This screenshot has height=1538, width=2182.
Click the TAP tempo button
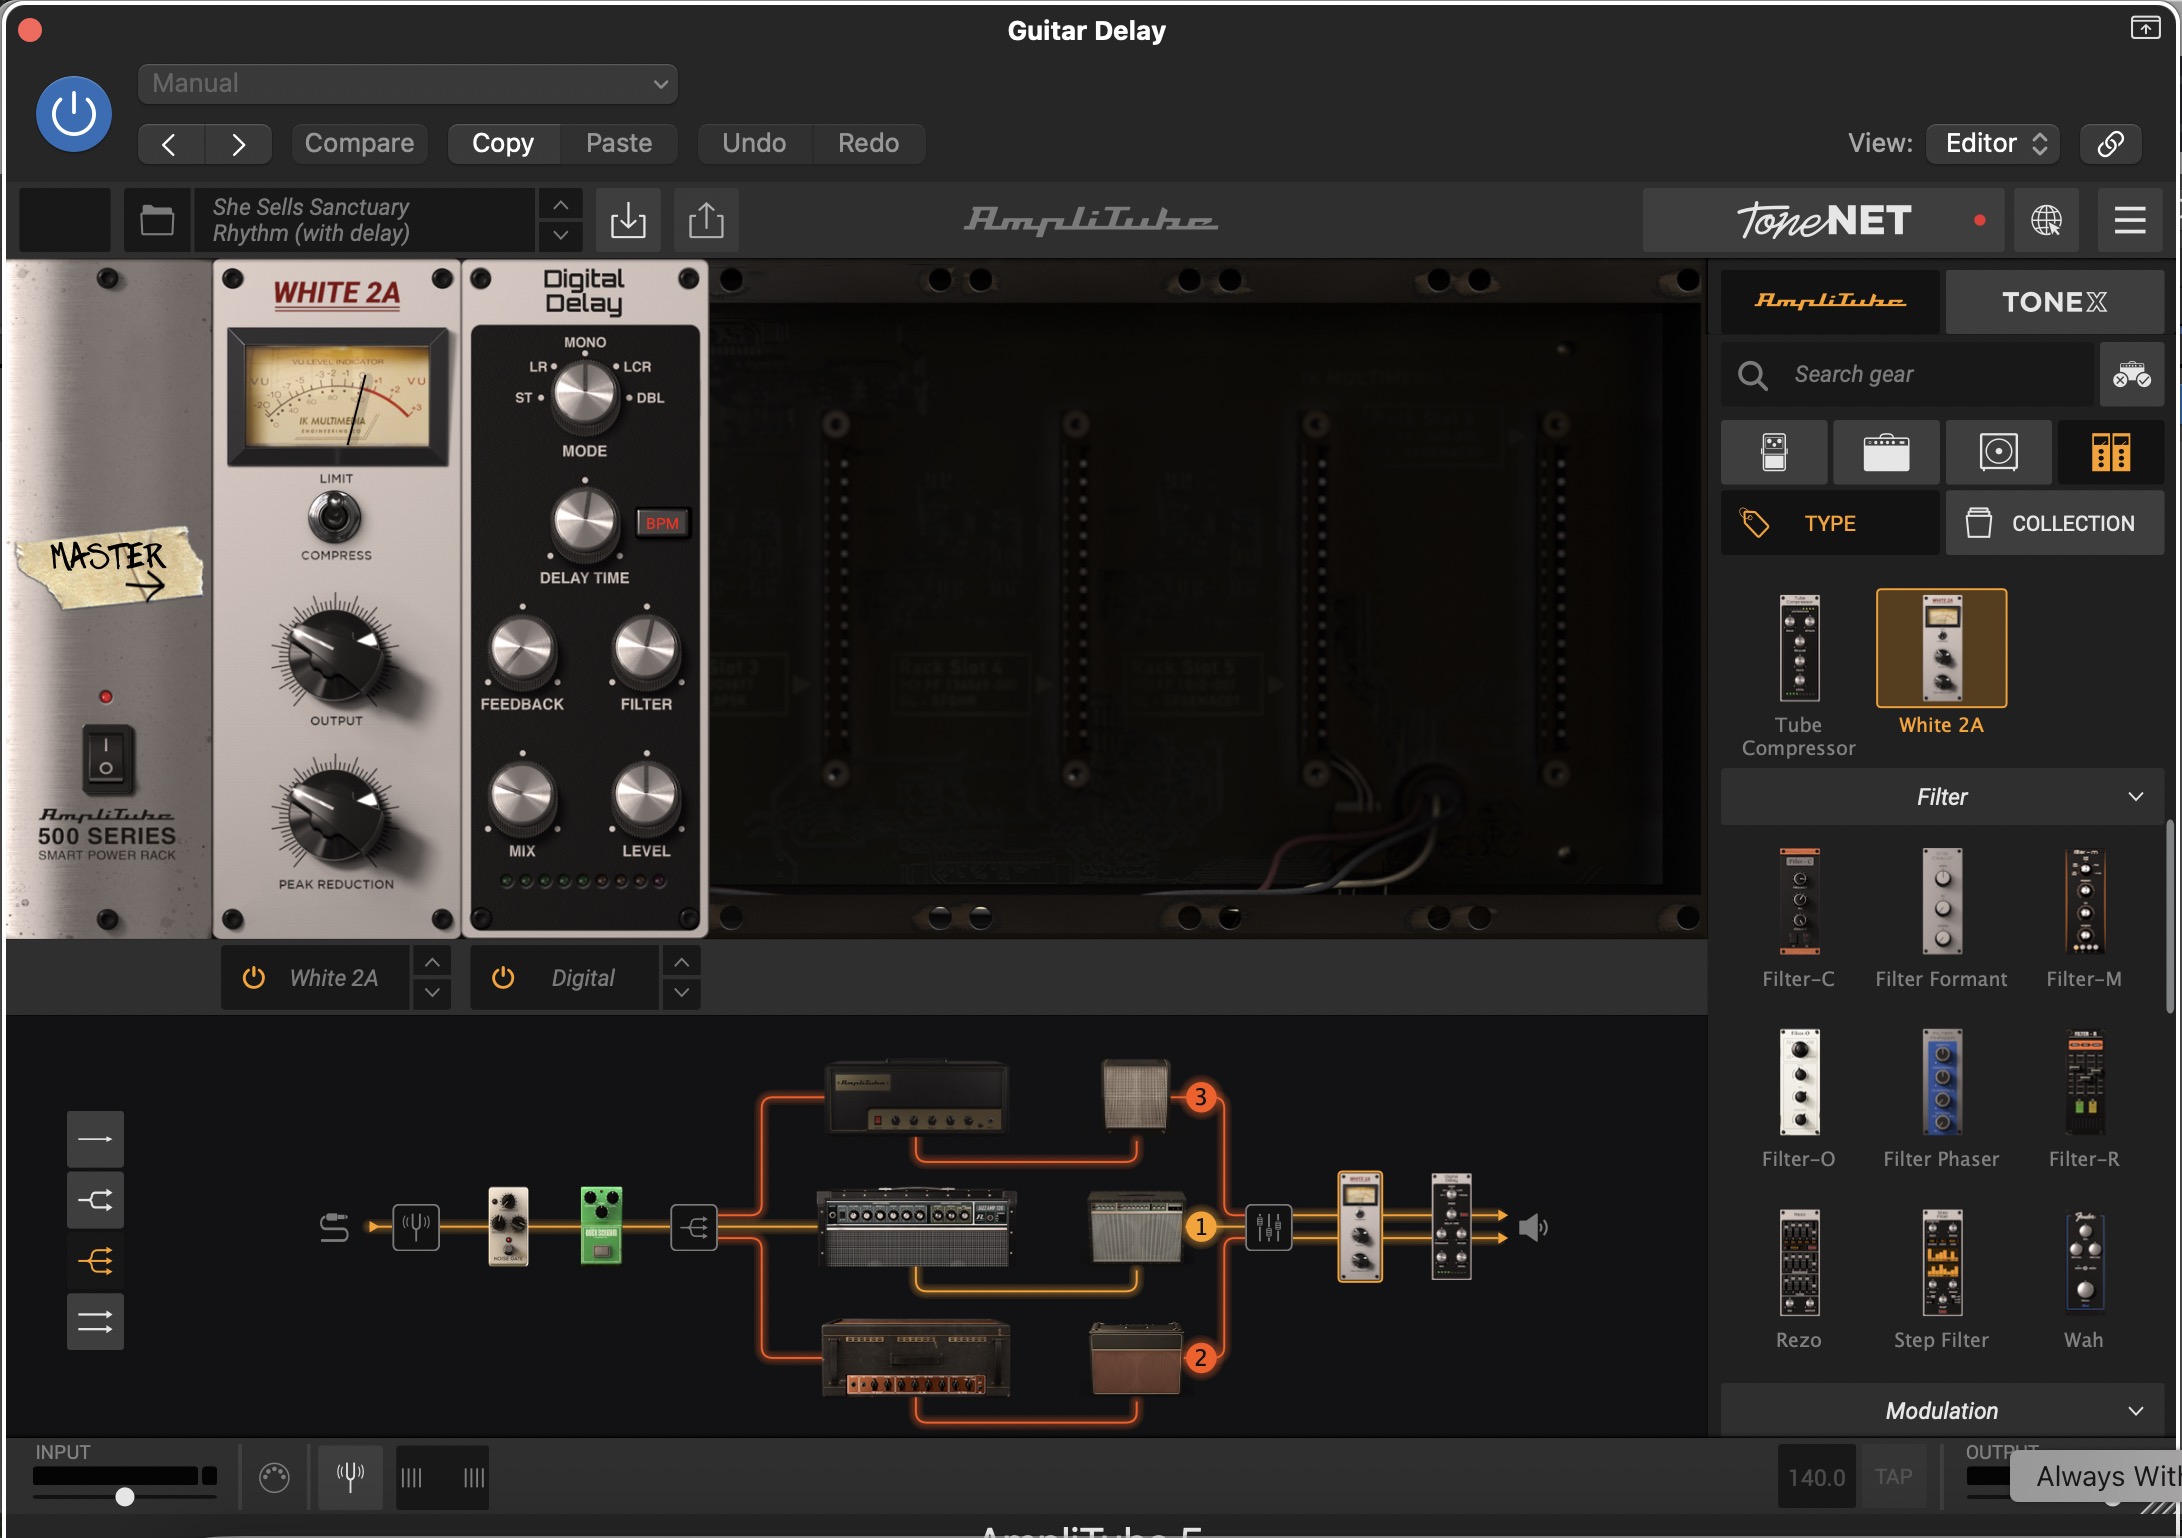pos(1894,1477)
